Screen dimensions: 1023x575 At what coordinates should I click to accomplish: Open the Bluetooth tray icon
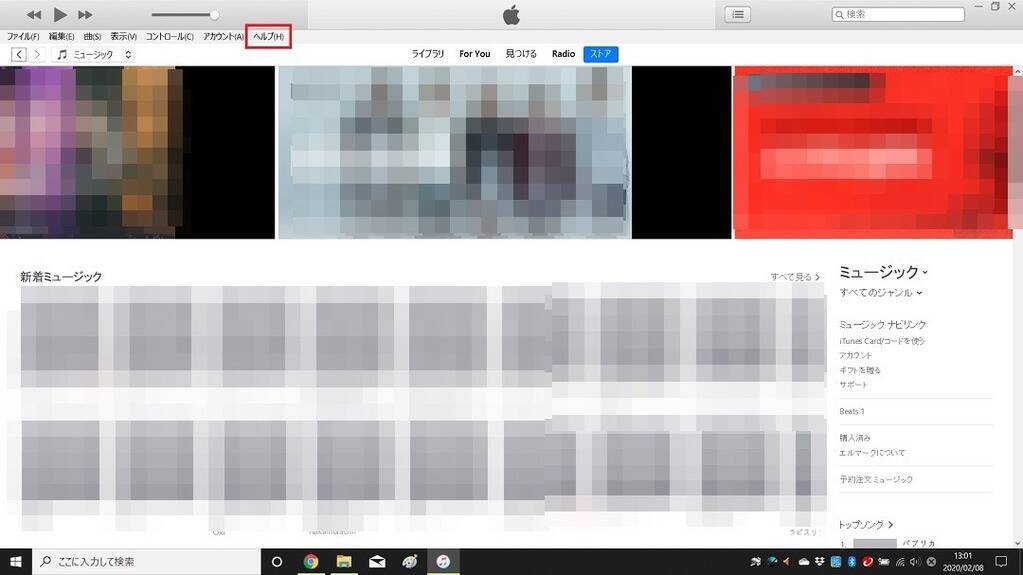pos(851,562)
